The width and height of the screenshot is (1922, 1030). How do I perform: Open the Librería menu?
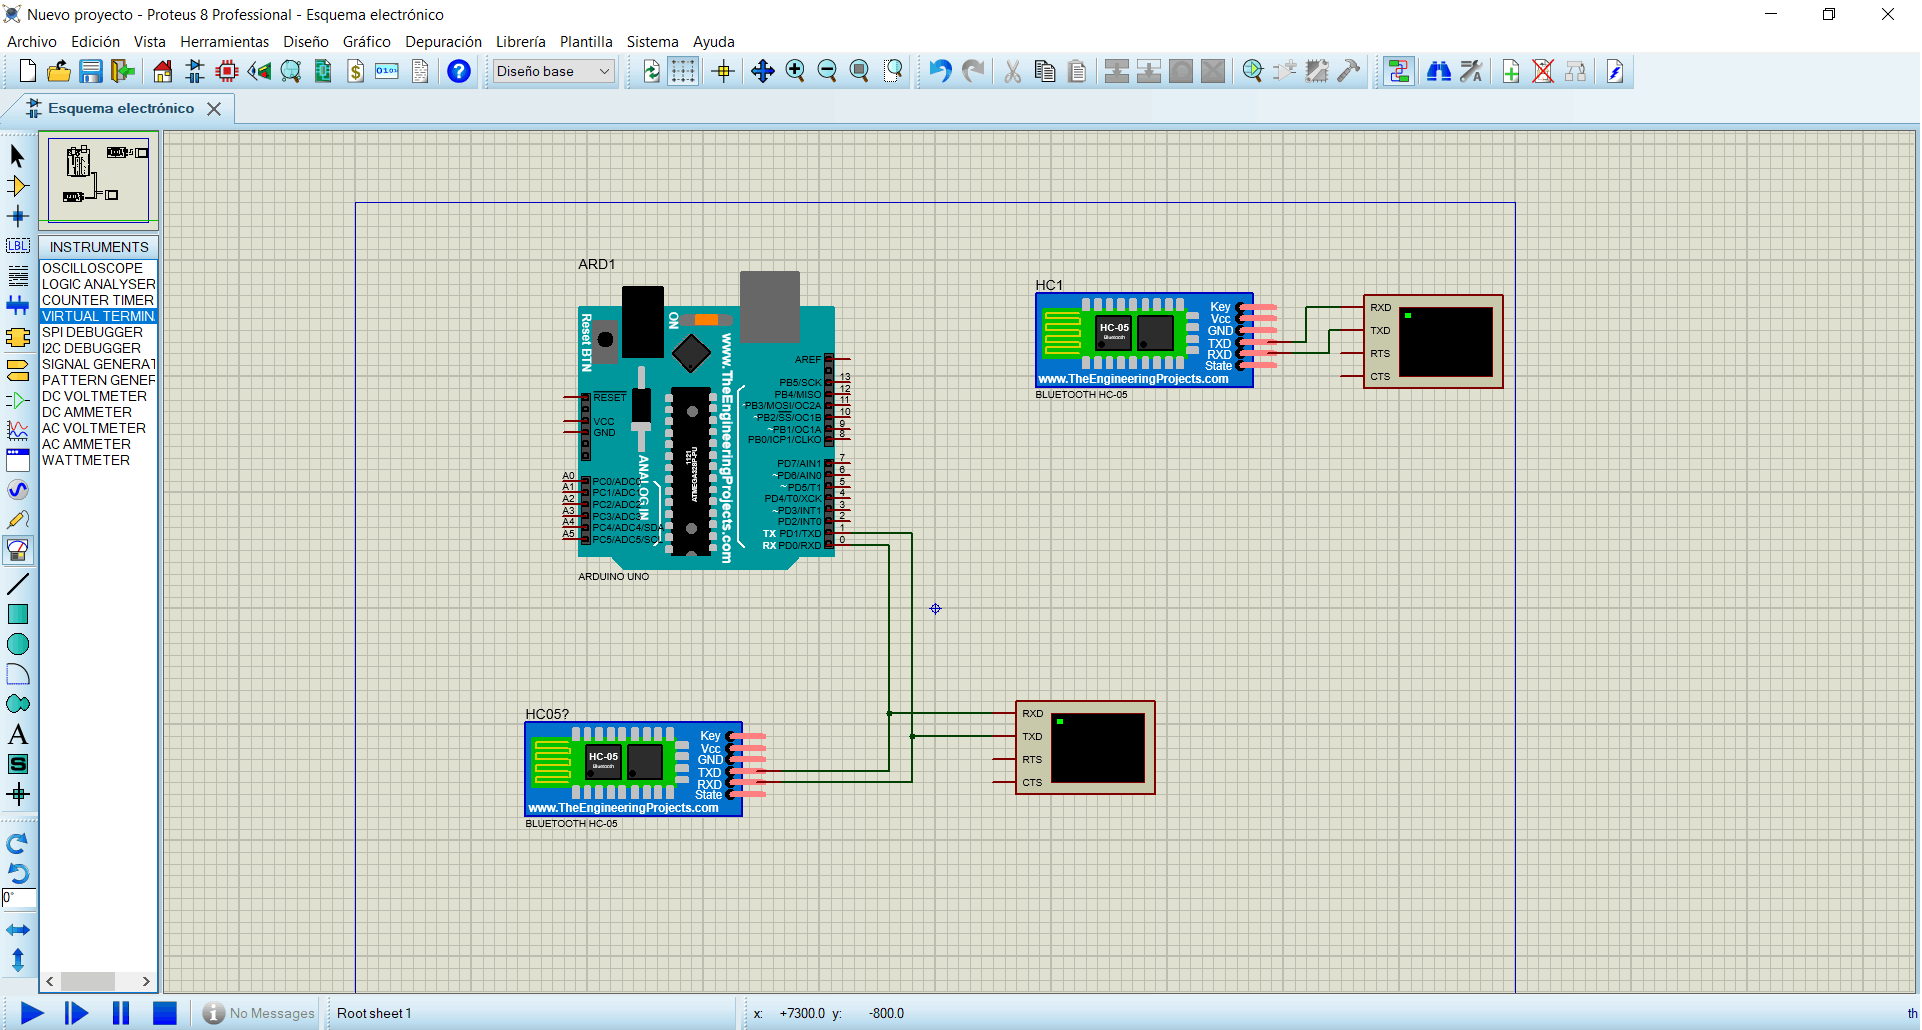521,42
